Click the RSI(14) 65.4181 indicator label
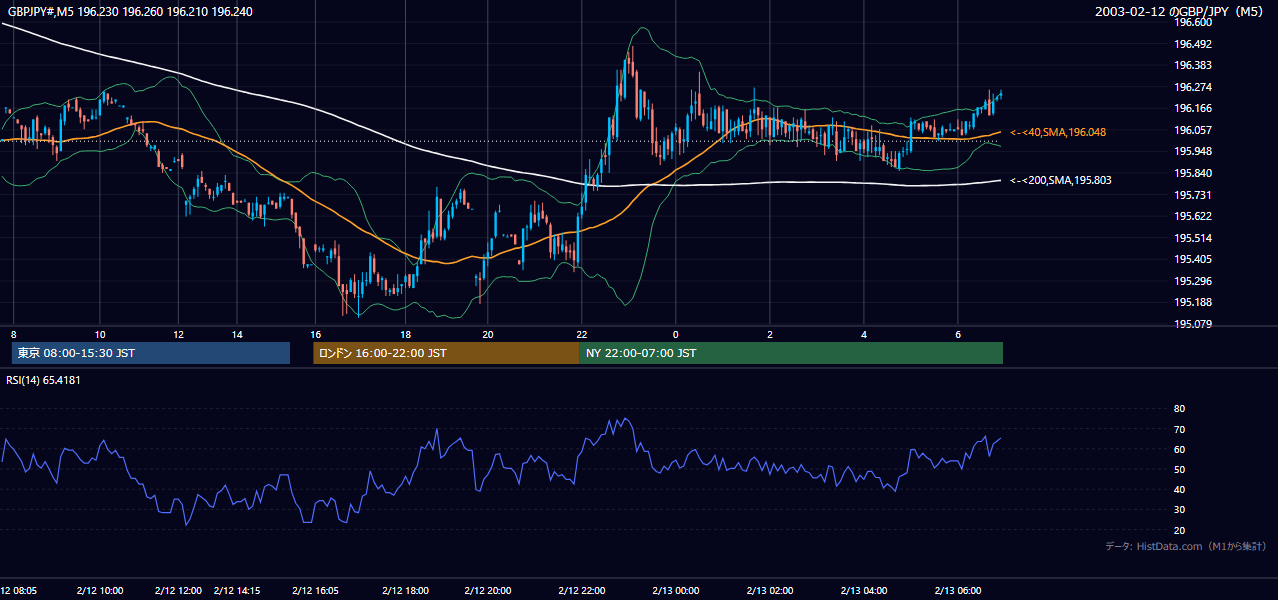This screenshot has width=1278, height=600. [x=43, y=380]
